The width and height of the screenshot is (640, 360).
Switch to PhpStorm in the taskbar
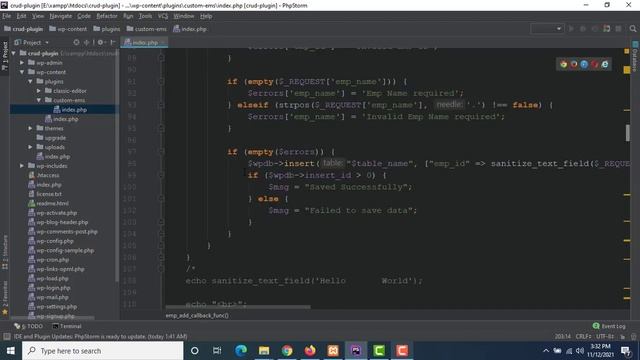[356, 351]
